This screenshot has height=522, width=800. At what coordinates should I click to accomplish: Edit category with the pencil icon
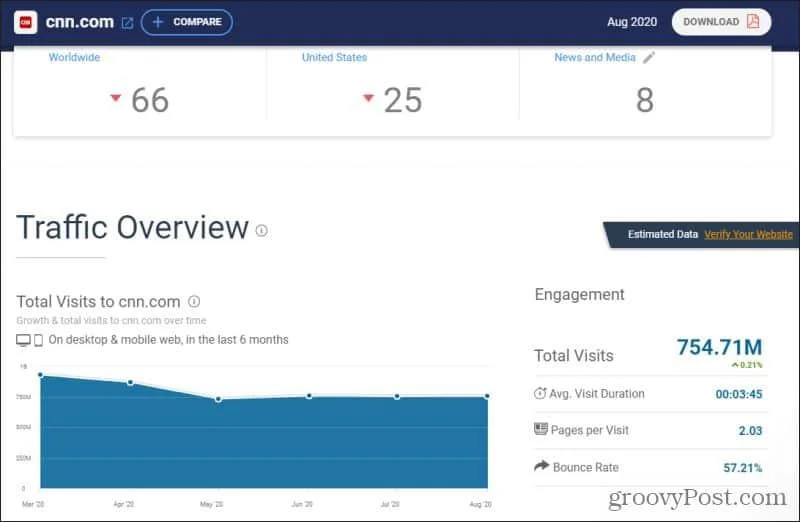pyautogui.click(x=648, y=58)
